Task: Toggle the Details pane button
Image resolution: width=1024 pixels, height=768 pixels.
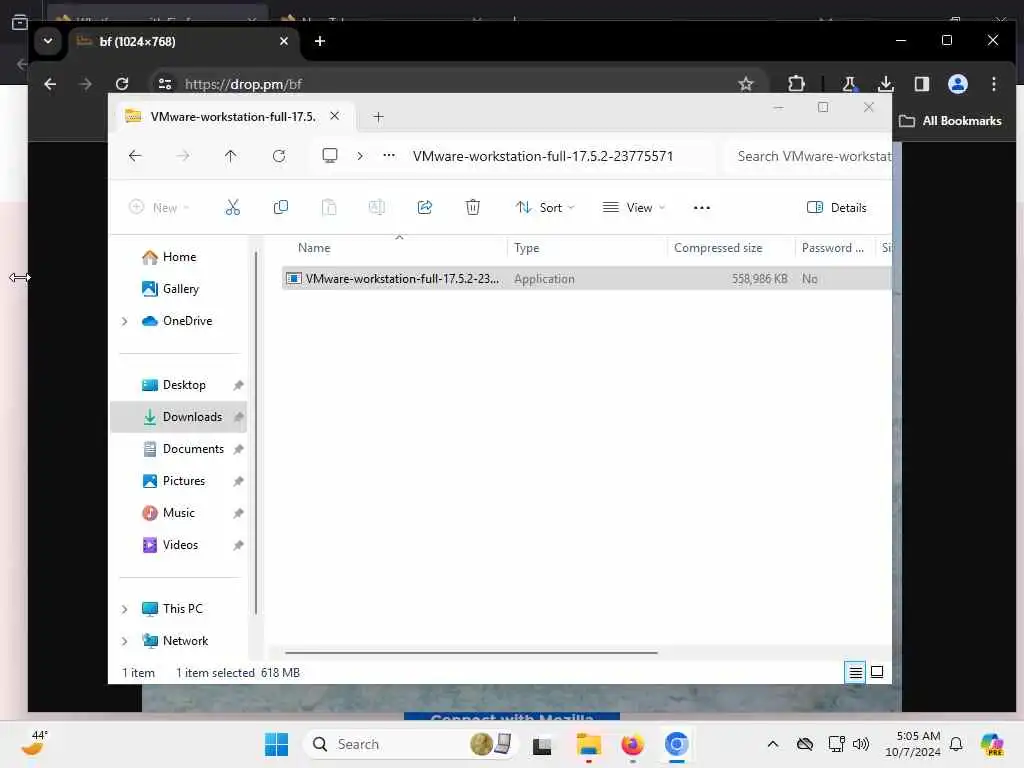Action: 837,208
